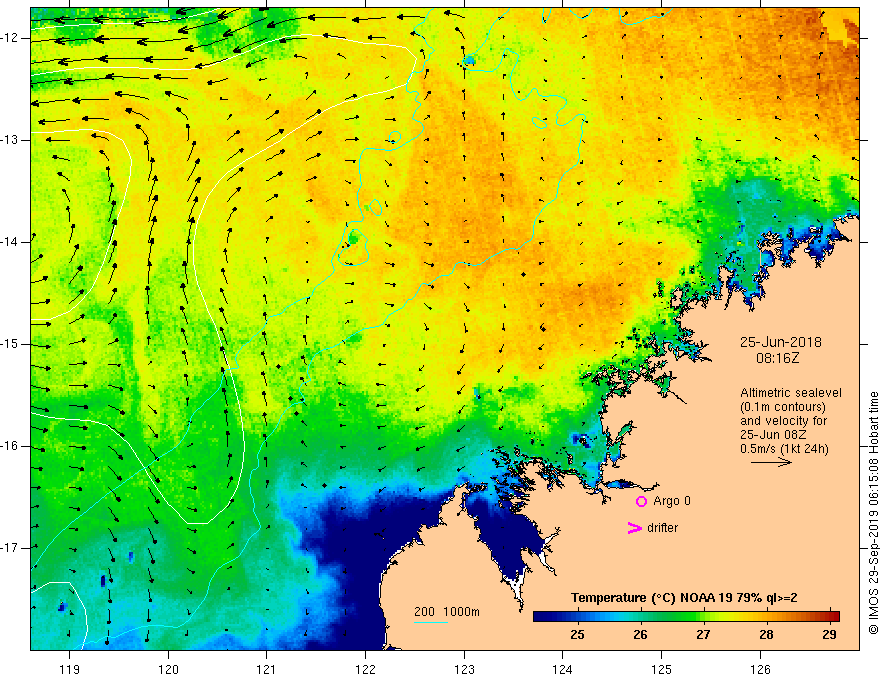Click the 27 value on temperature scale
Viewport: 880px width, 680px height.
[703, 635]
